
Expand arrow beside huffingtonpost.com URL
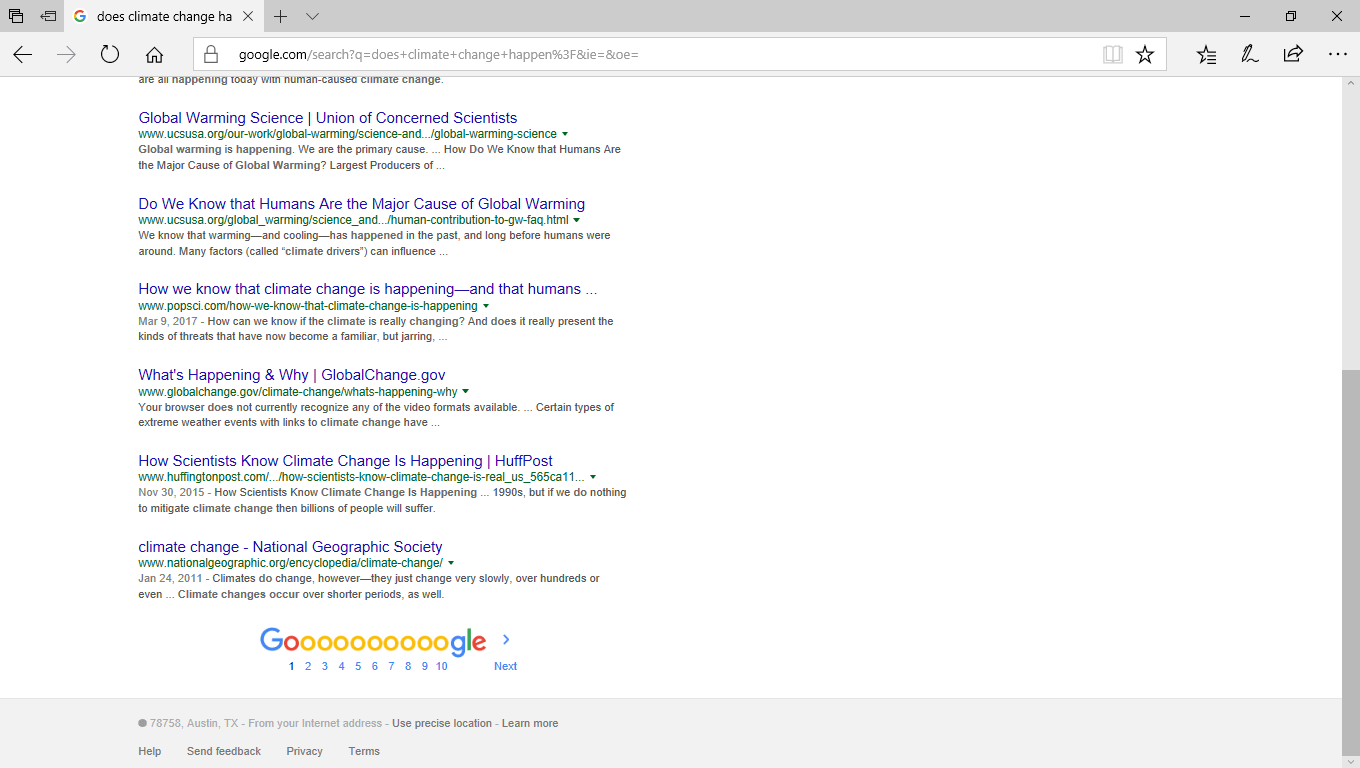593,478
